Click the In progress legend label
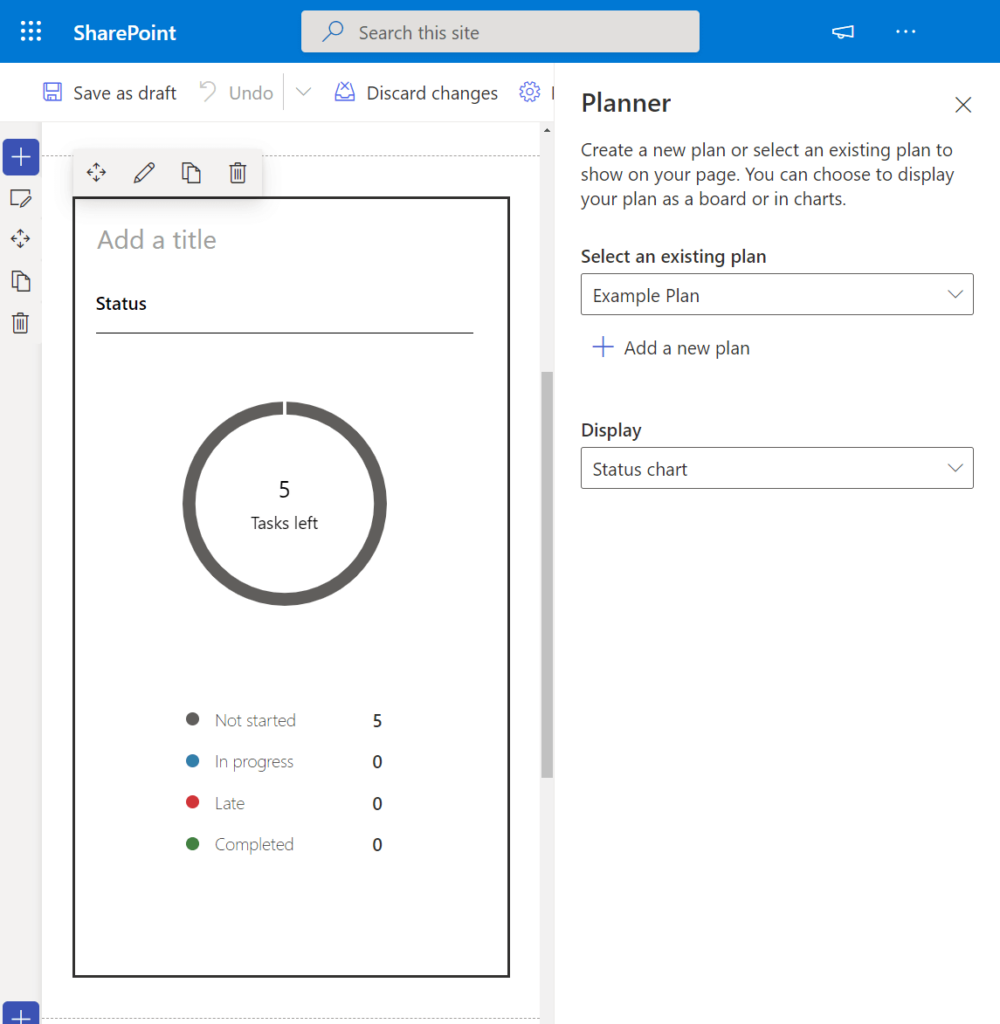The width and height of the screenshot is (1000, 1024). tap(254, 761)
